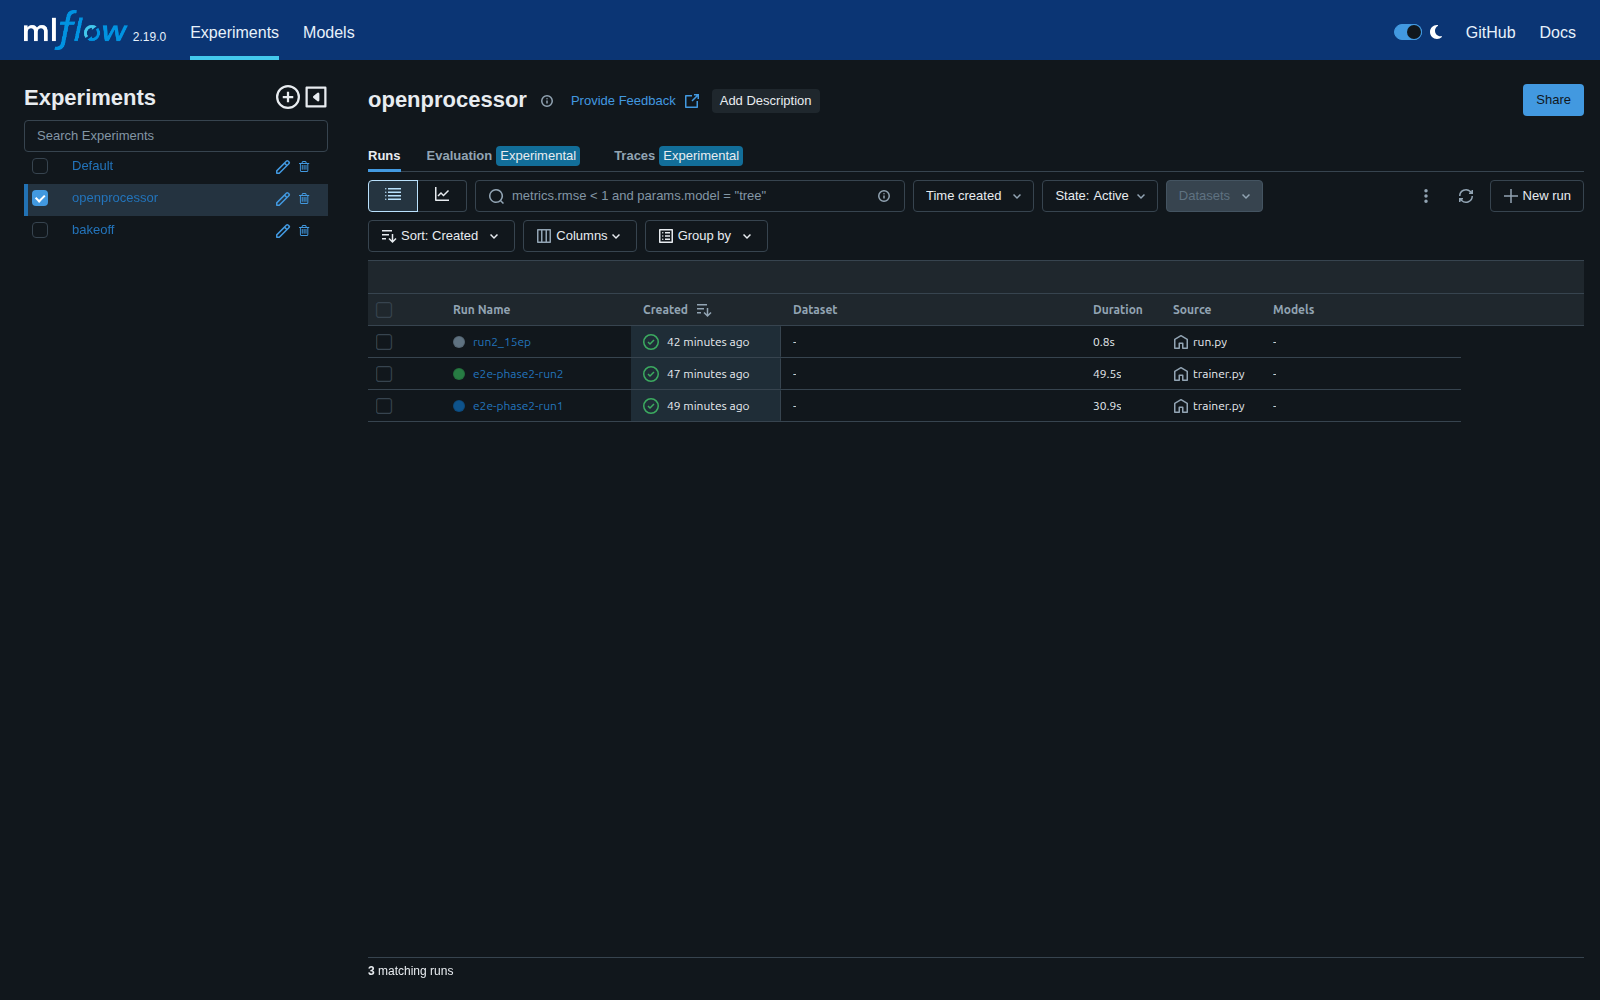Create a new experiment with plus icon

(288, 97)
